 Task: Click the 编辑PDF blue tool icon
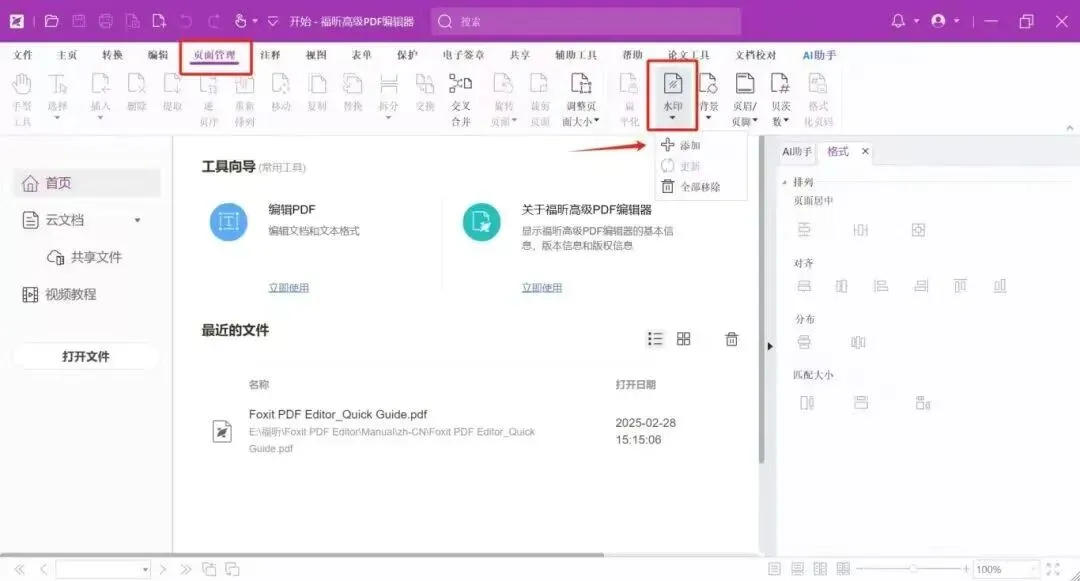tap(229, 222)
